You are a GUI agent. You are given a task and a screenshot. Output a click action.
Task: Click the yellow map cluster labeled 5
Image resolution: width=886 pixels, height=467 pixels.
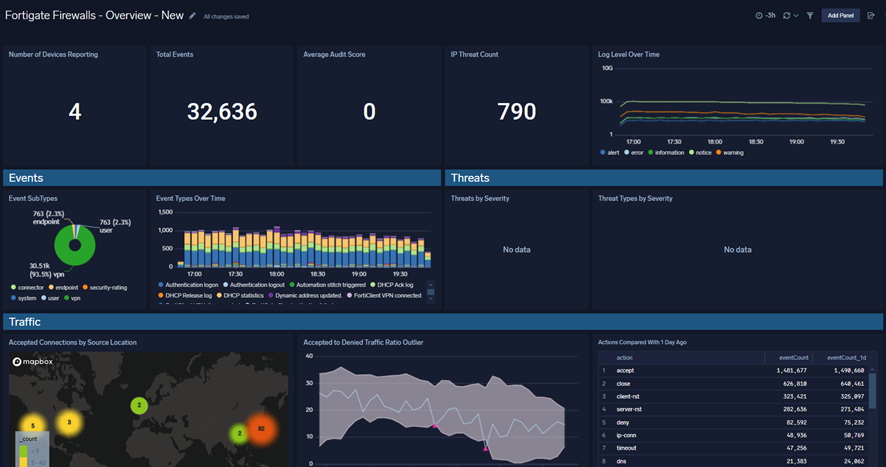(33, 426)
